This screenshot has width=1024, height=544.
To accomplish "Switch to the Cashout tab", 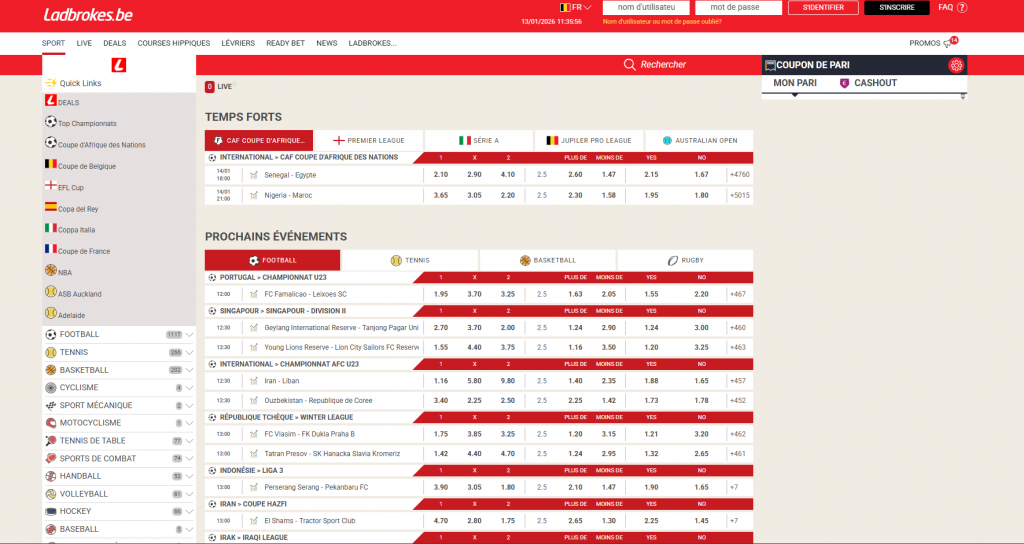I will pos(868,83).
